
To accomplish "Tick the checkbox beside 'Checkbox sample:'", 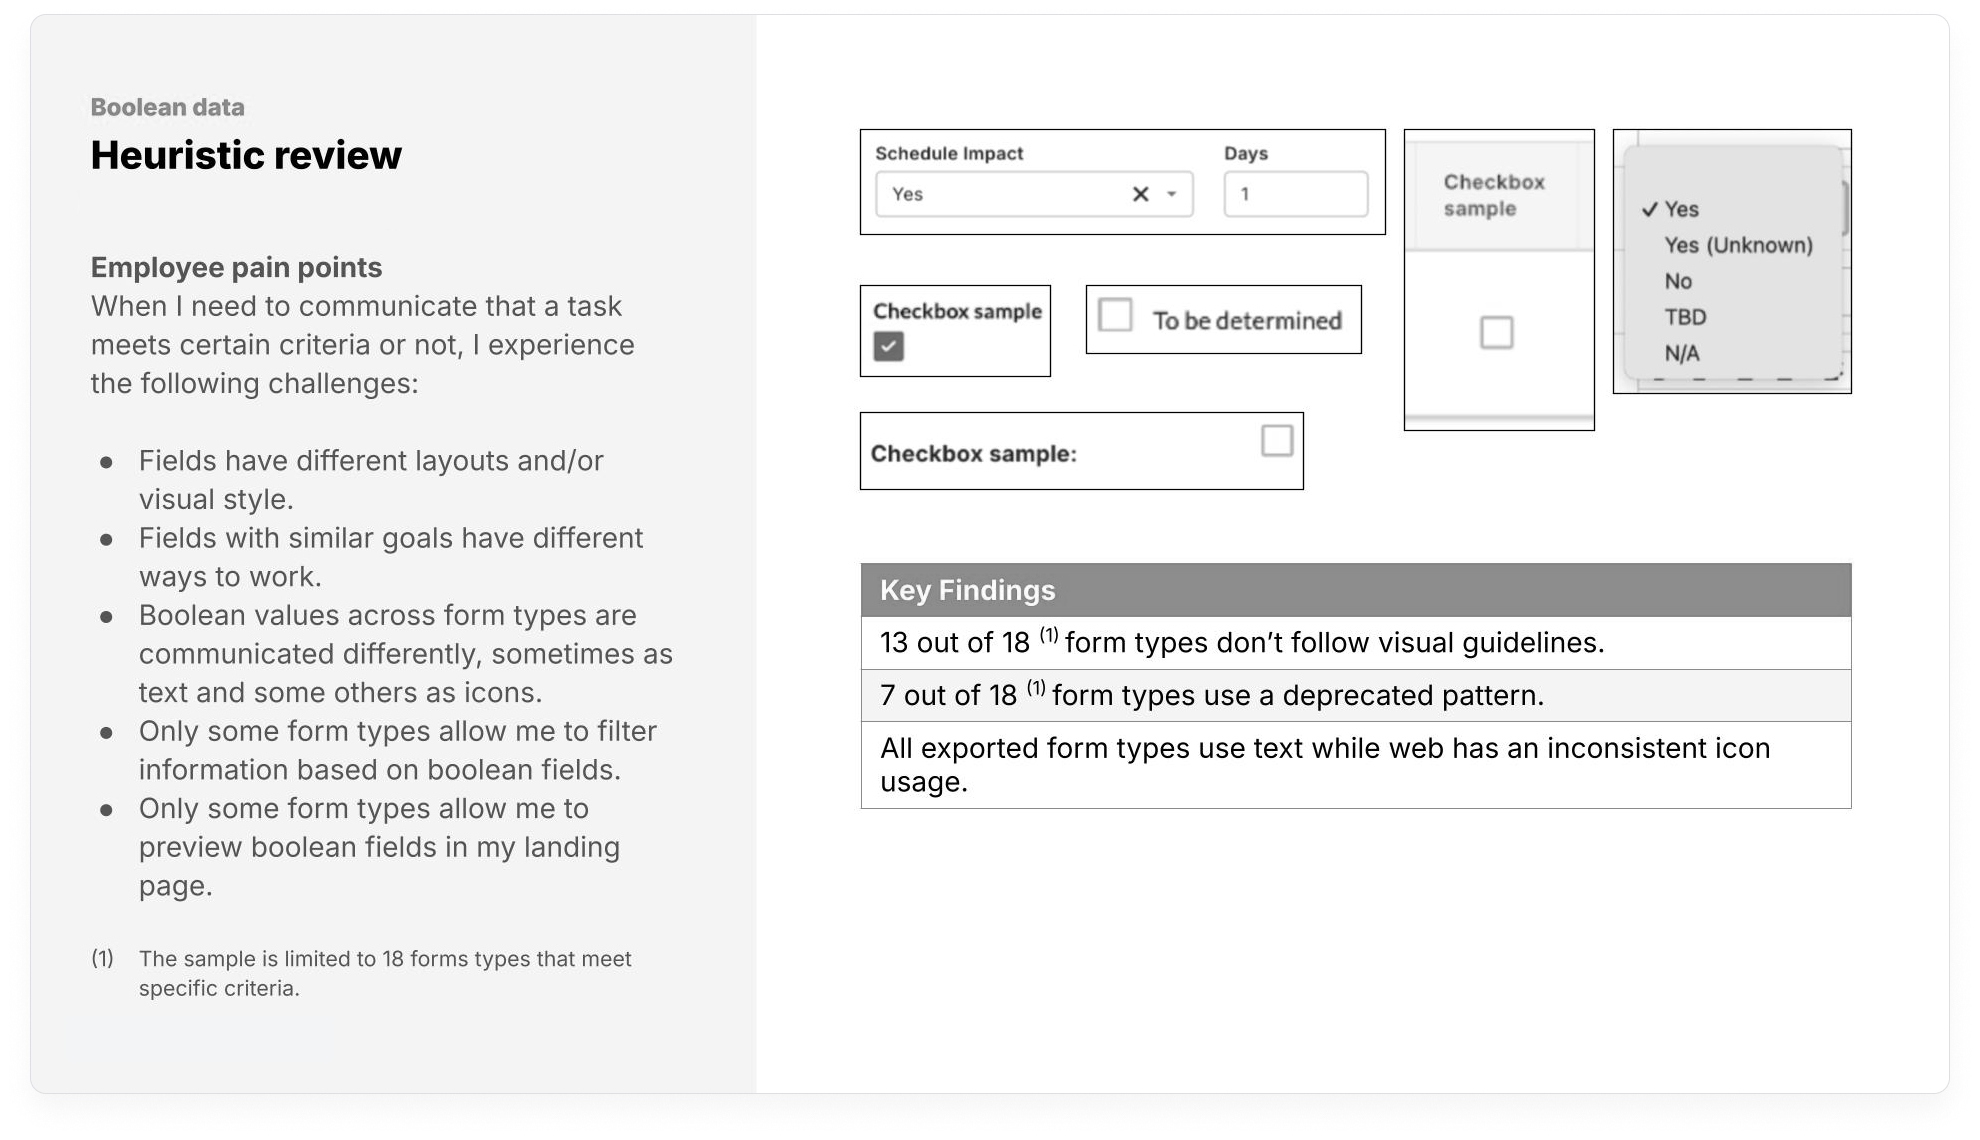I will (x=1276, y=441).
